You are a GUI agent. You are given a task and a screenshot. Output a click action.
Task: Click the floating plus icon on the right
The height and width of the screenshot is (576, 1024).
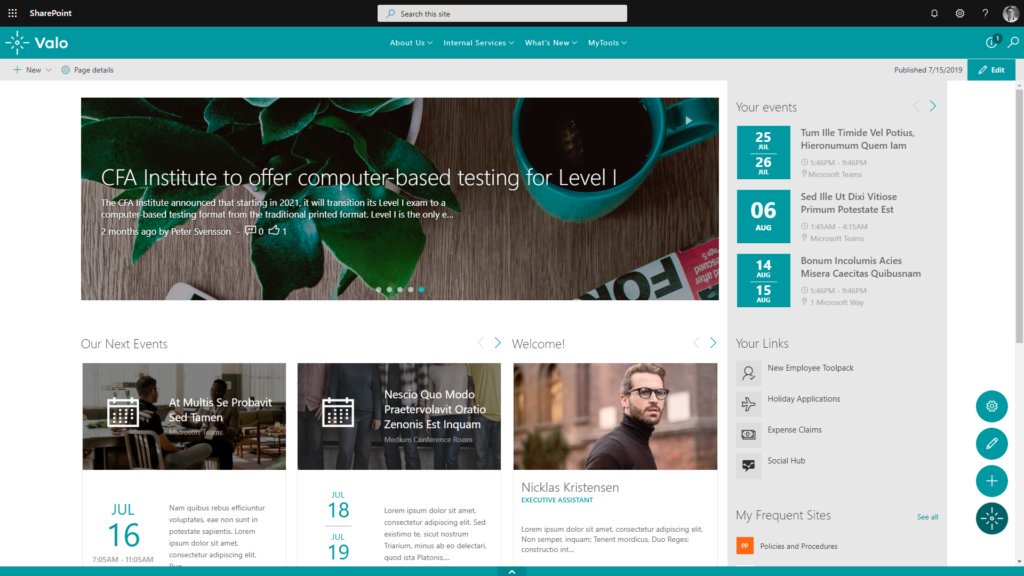991,481
